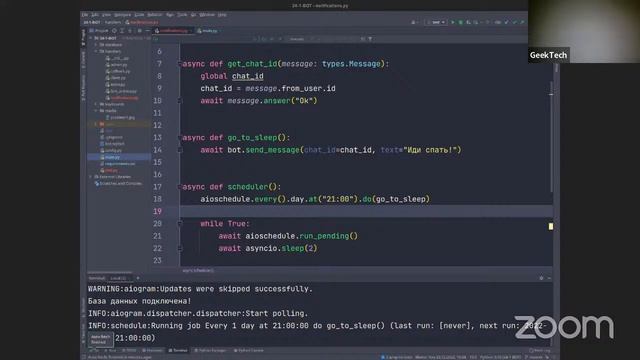Image resolution: width=640 pixels, height=360 pixels.
Task: Open the File menu
Action: pos(85,15)
